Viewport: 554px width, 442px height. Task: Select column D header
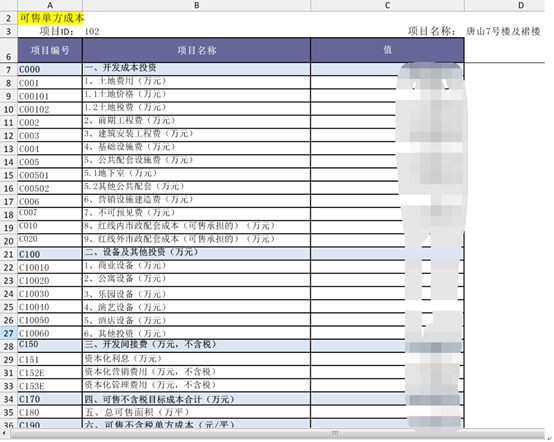point(520,5)
